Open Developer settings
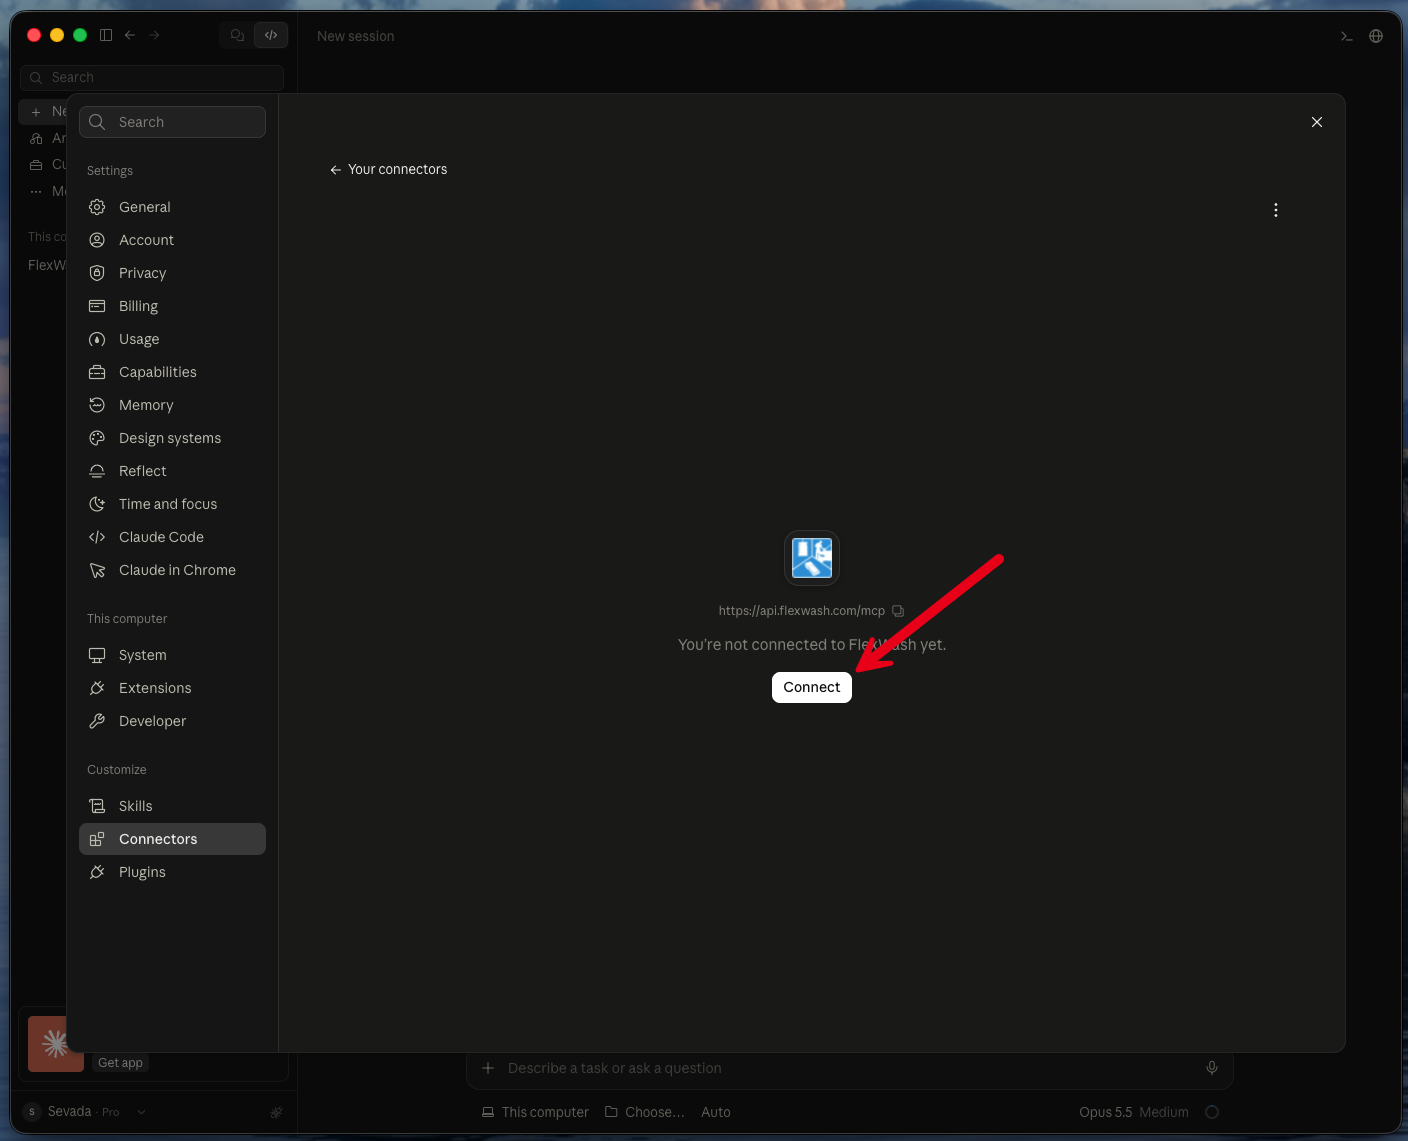This screenshot has height=1141, width=1408. coord(172,721)
